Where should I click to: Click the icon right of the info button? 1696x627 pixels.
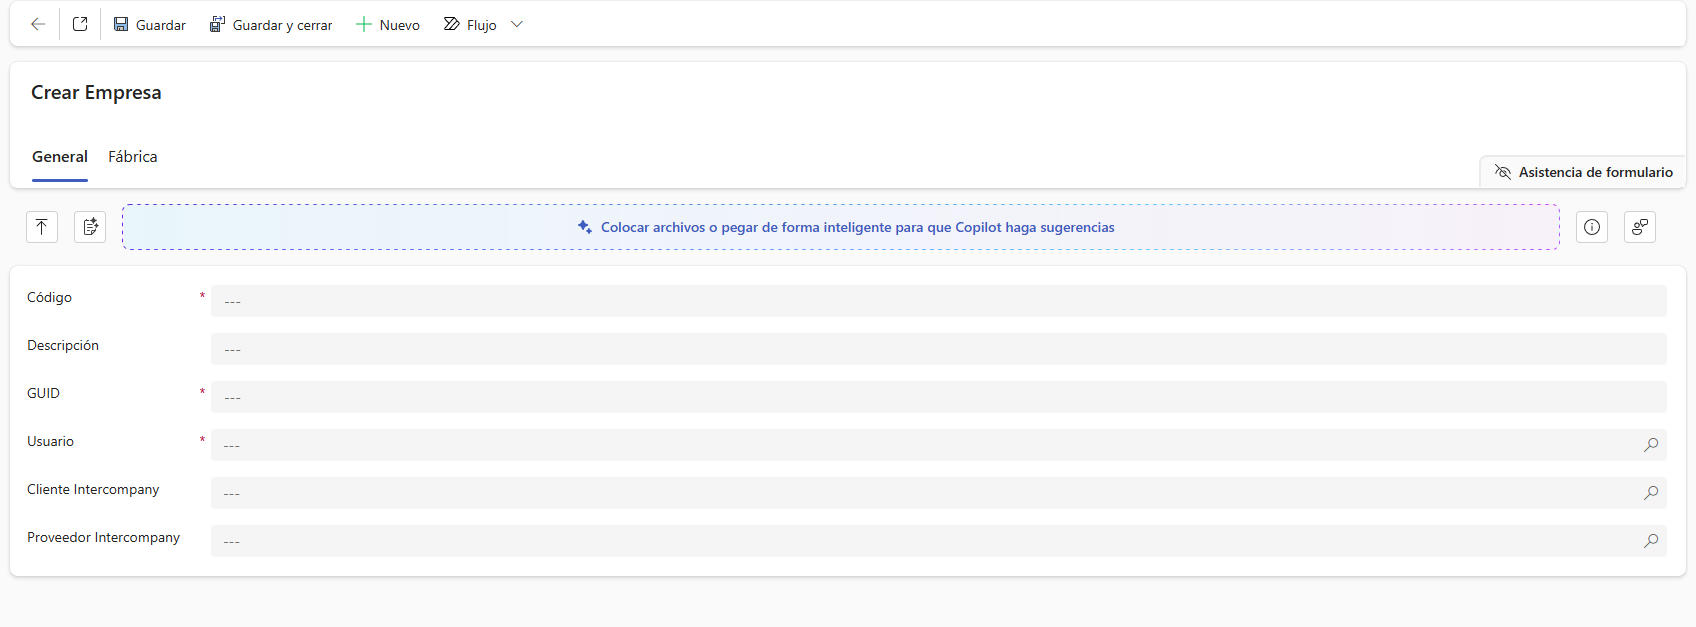pos(1640,227)
